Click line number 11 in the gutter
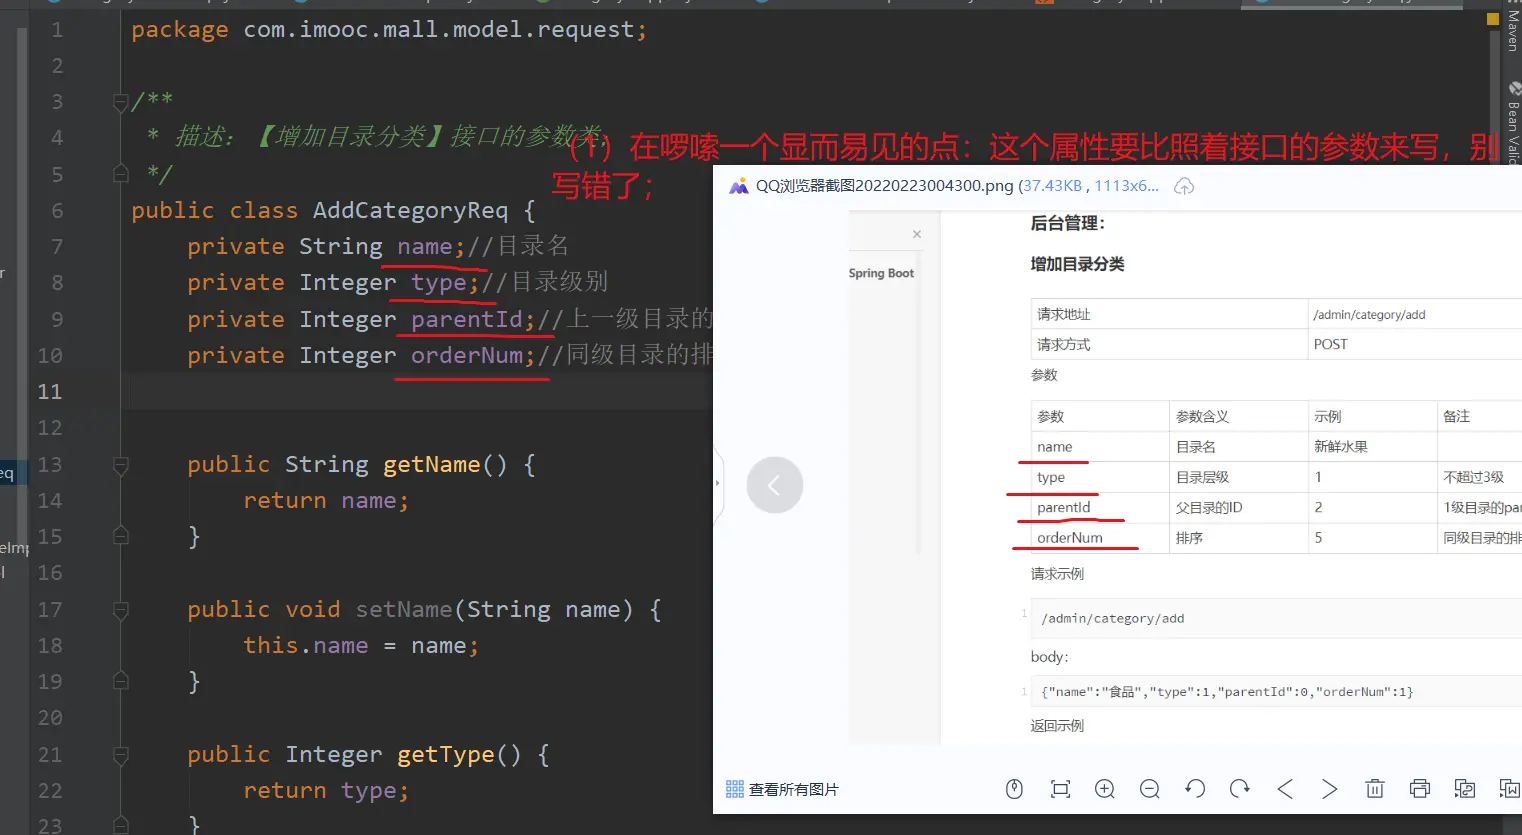 pos(50,392)
